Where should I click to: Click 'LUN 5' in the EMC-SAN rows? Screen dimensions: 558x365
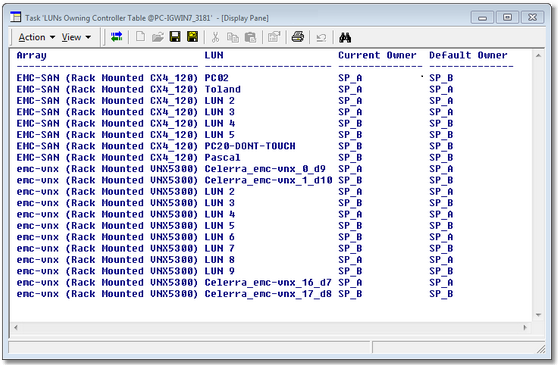220,135
